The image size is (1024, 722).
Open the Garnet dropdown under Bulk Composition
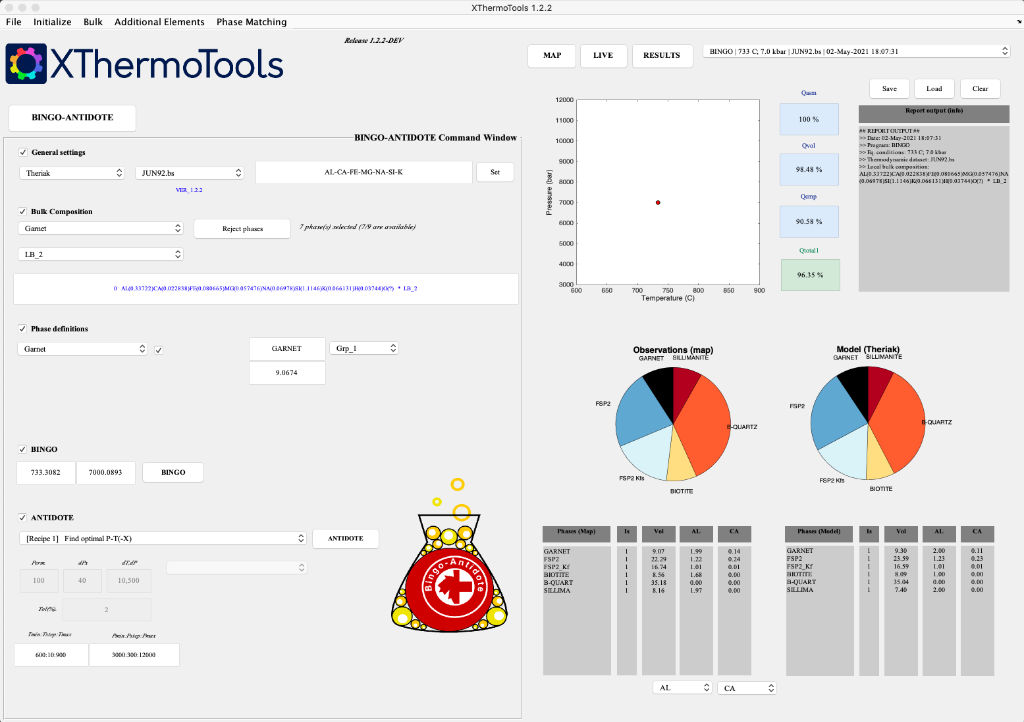click(101, 228)
